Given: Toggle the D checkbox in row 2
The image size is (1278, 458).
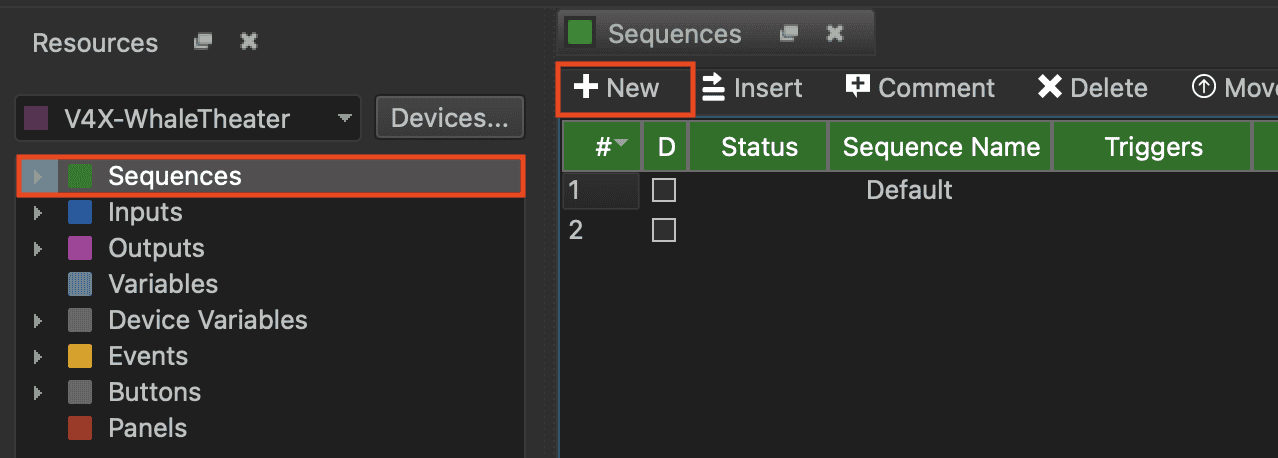Looking at the screenshot, I should (x=664, y=231).
